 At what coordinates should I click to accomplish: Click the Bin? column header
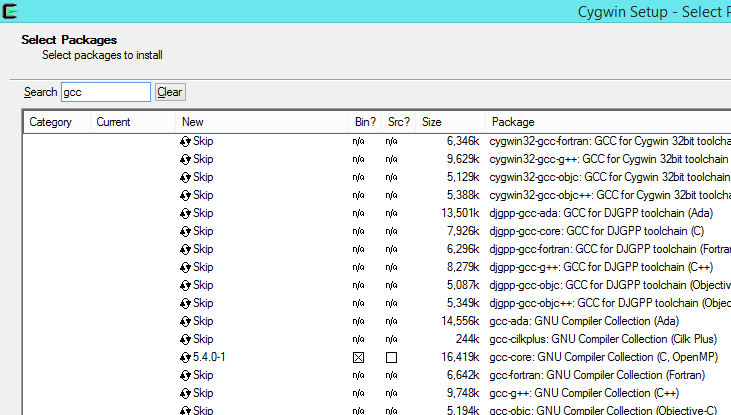[x=365, y=122]
